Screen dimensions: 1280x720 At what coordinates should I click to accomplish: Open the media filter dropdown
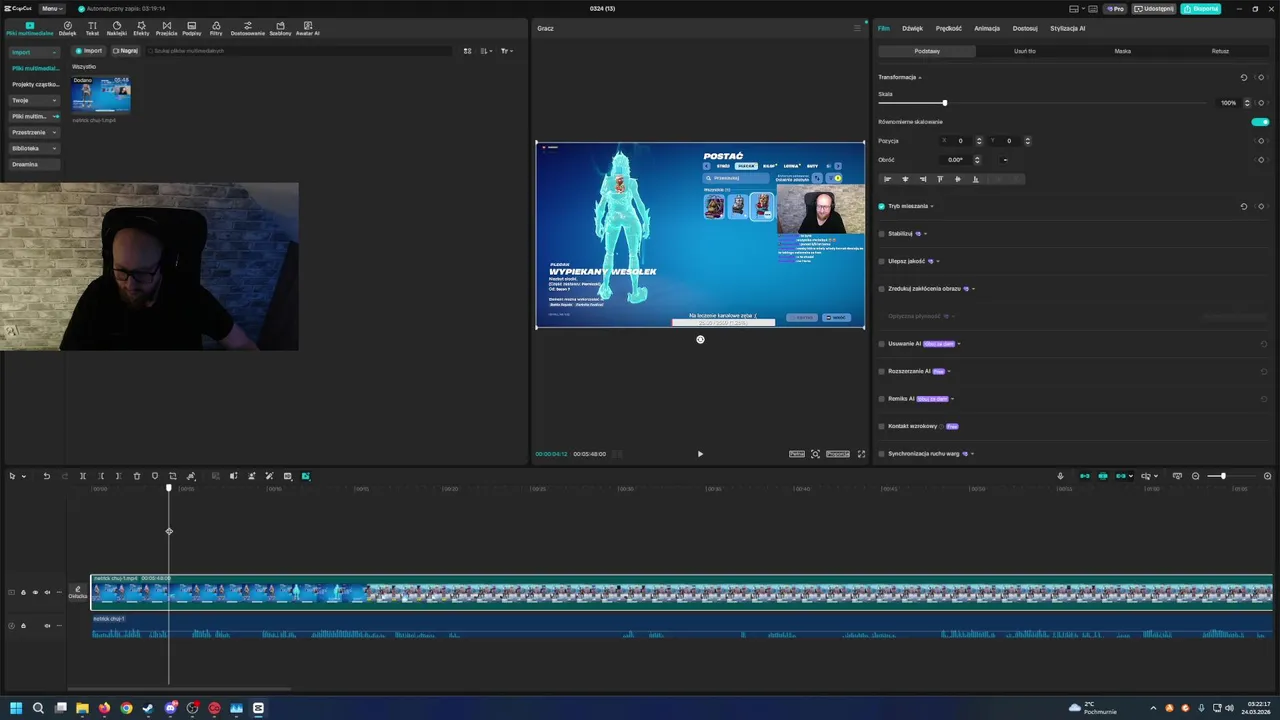tap(507, 50)
